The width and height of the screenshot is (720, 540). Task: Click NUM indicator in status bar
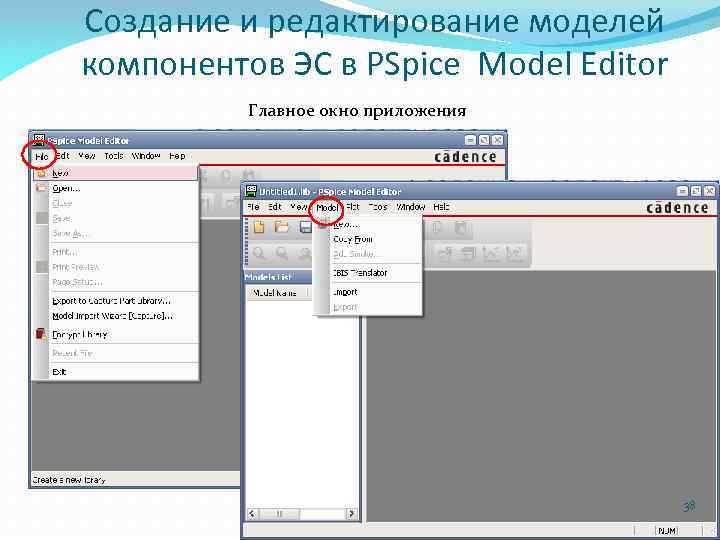pos(667,530)
